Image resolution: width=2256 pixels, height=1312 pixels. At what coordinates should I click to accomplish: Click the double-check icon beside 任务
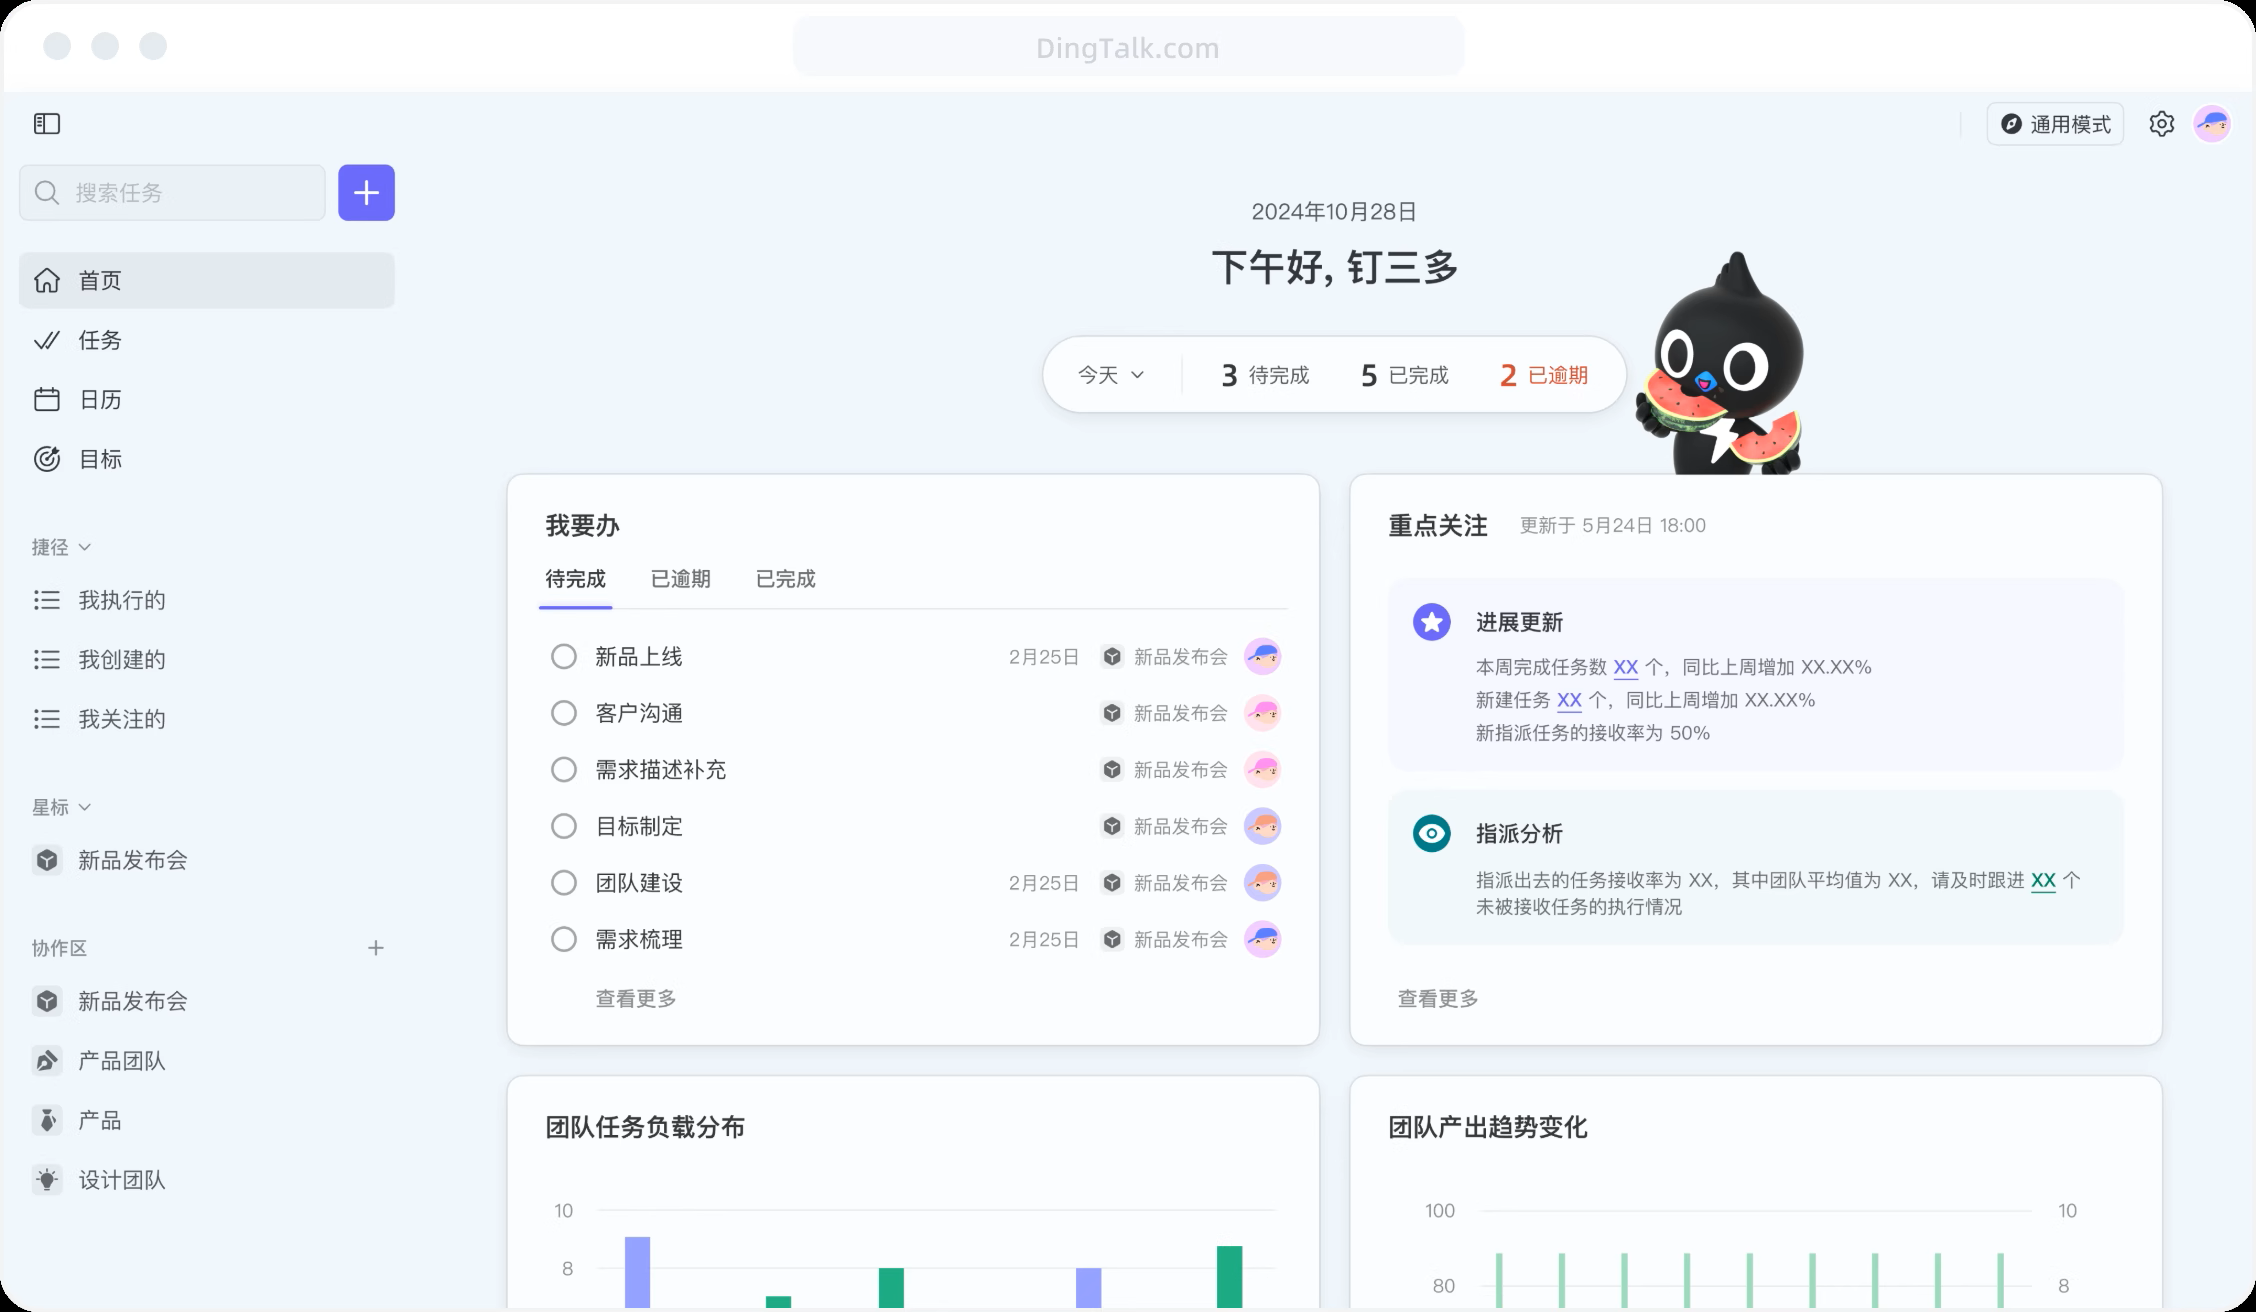pyautogui.click(x=47, y=340)
